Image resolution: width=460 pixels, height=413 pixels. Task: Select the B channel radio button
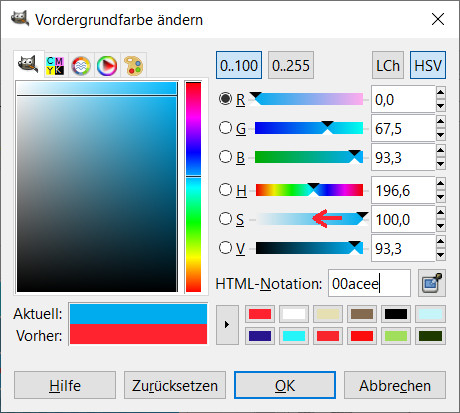click(x=226, y=157)
